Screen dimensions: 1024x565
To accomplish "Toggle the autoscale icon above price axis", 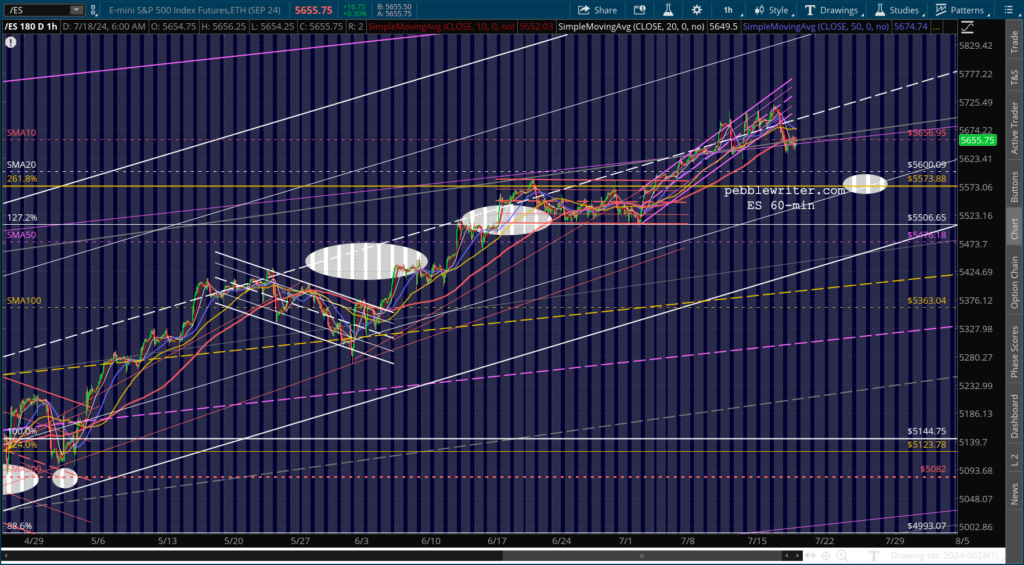I will 967,27.
